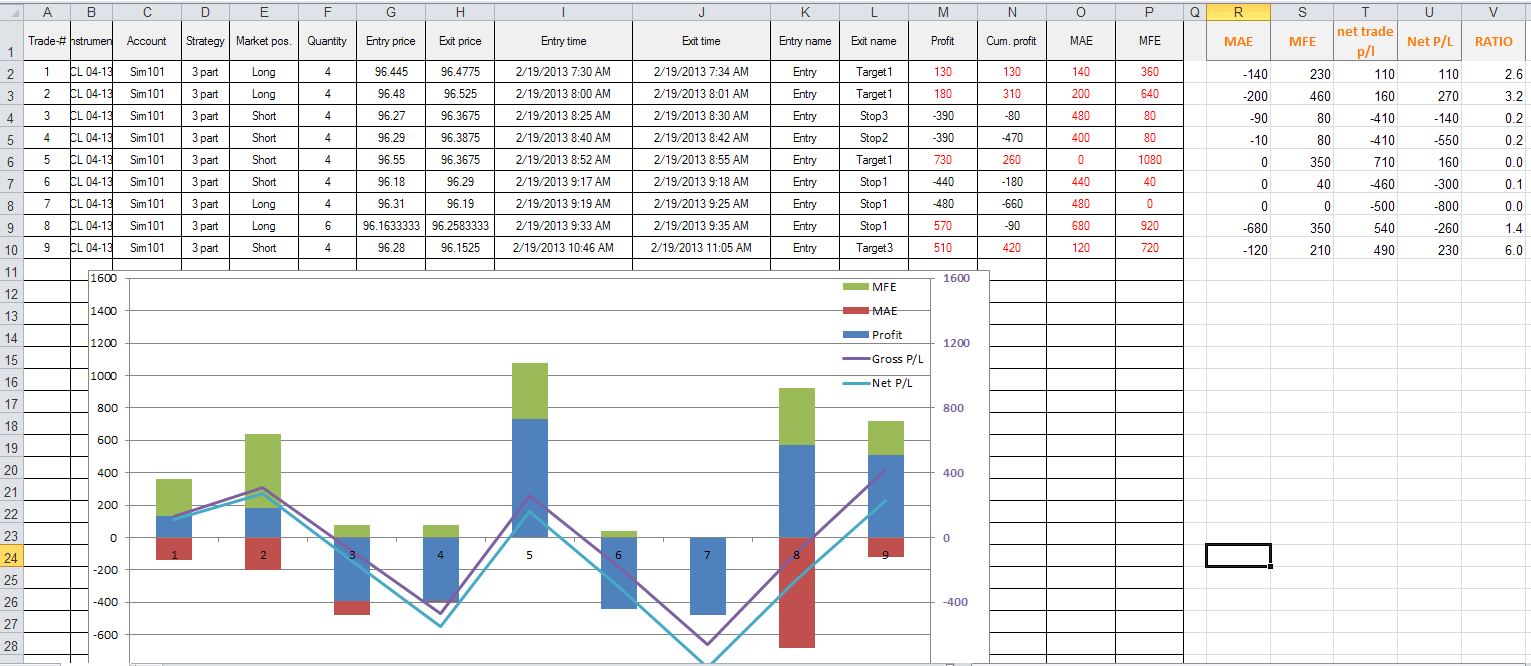This screenshot has height=666, width=1531.
Task: Select MAE cell 680 in column O
Action: tap(1081, 225)
